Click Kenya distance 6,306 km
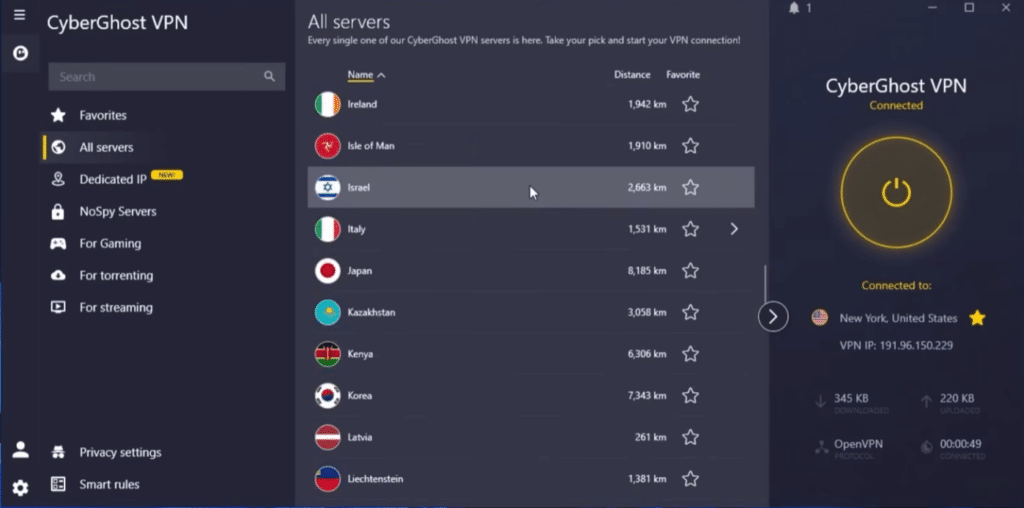The height and width of the screenshot is (508, 1024). coord(647,355)
